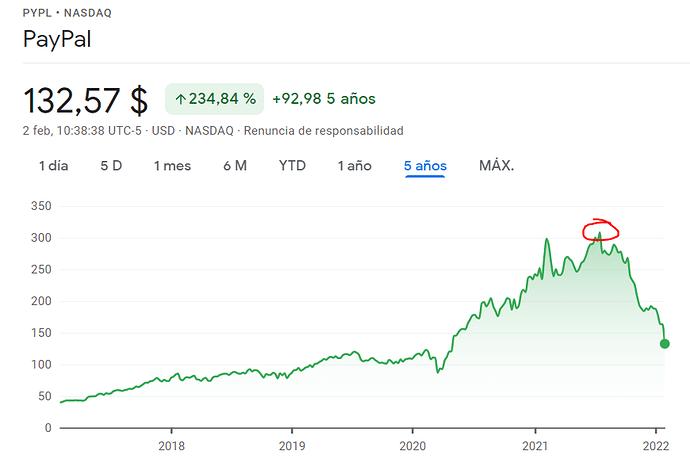Click the 132,57 $ price figure
The height and width of the screenshot is (474, 690).
point(85,100)
